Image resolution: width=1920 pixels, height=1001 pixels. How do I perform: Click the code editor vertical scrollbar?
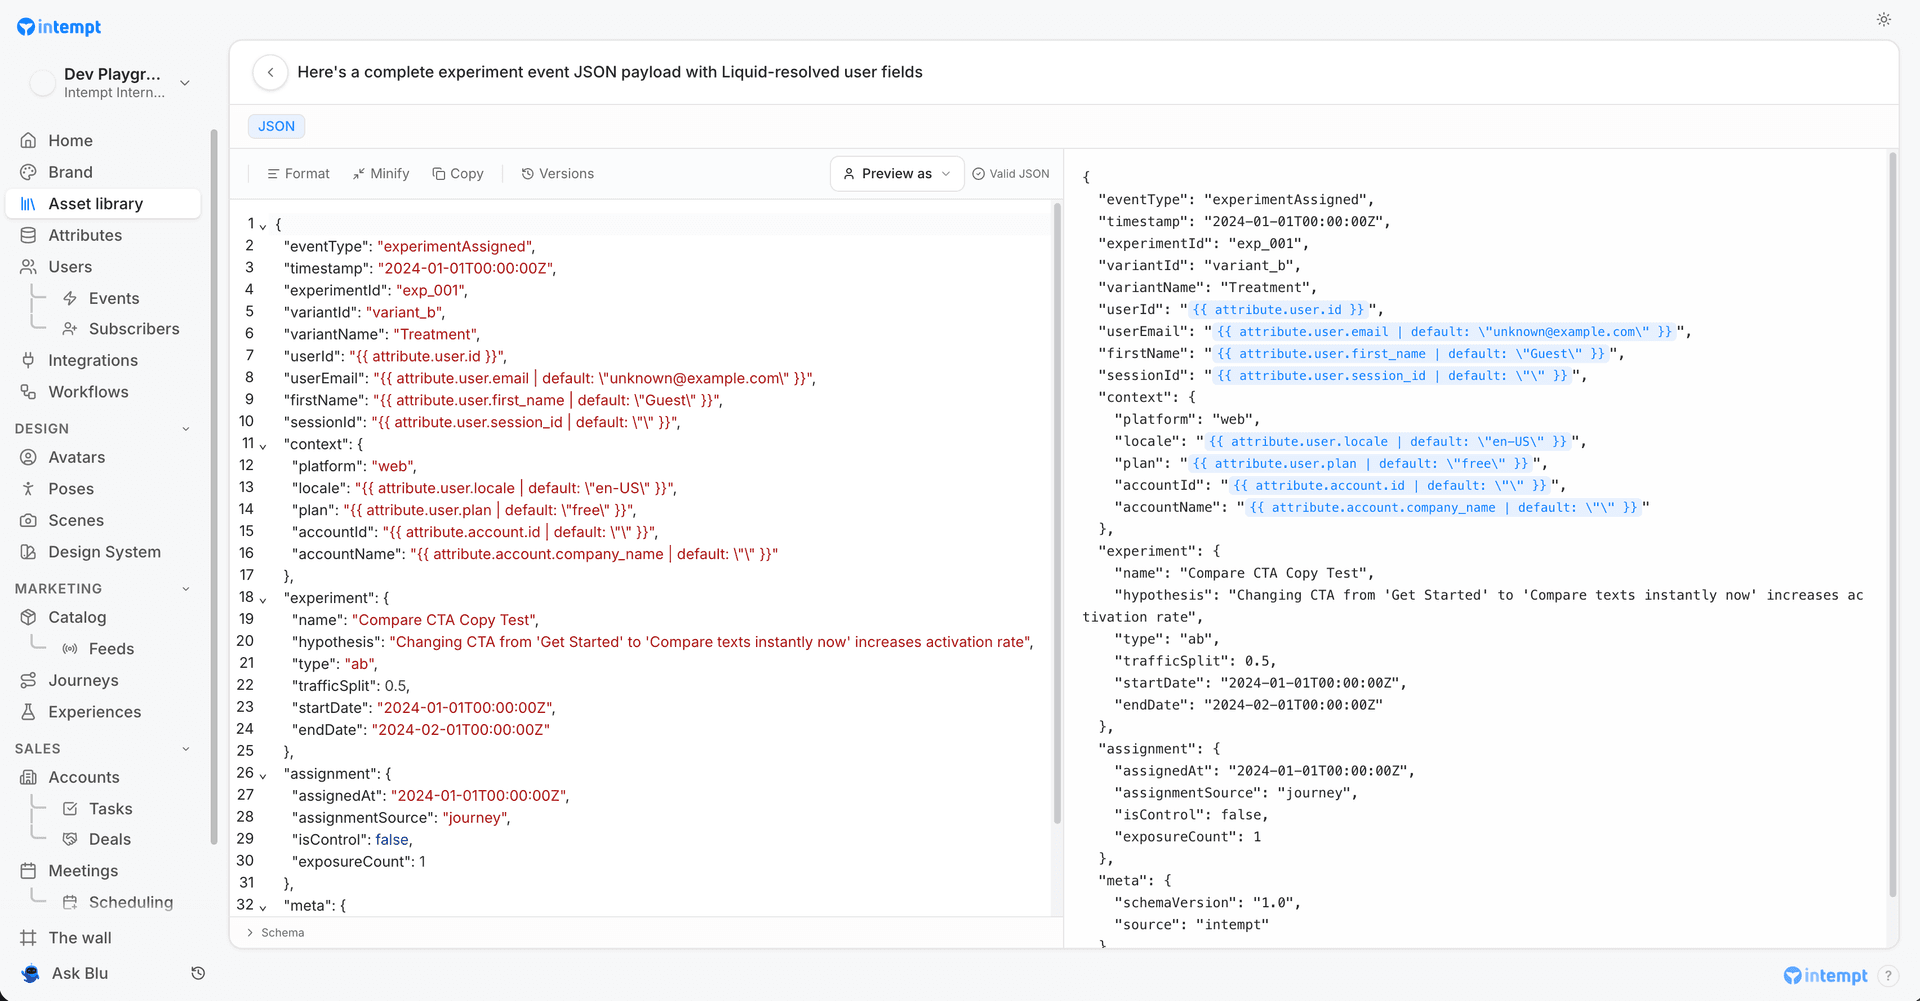click(1057, 512)
